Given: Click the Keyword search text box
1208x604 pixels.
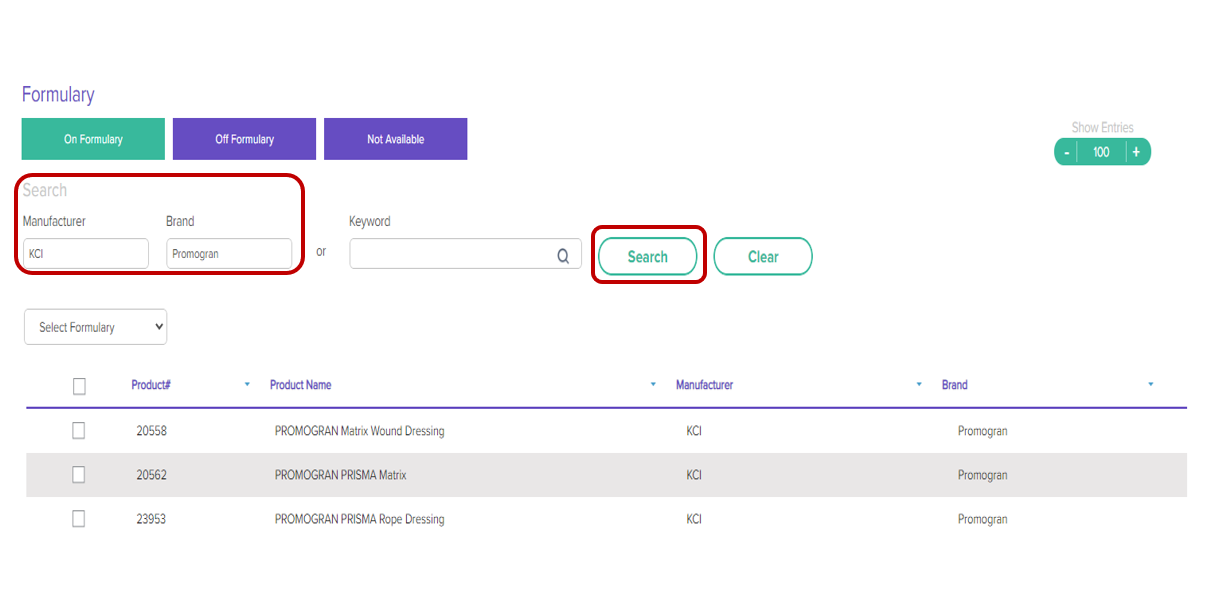Looking at the screenshot, I should coord(452,254).
